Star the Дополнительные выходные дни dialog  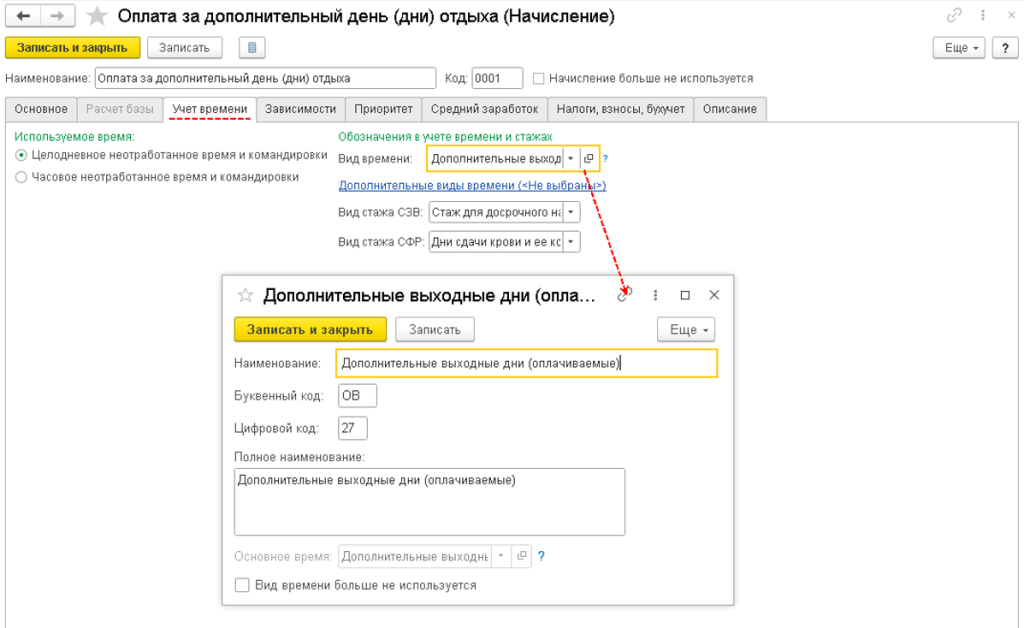(x=244, y=295)
